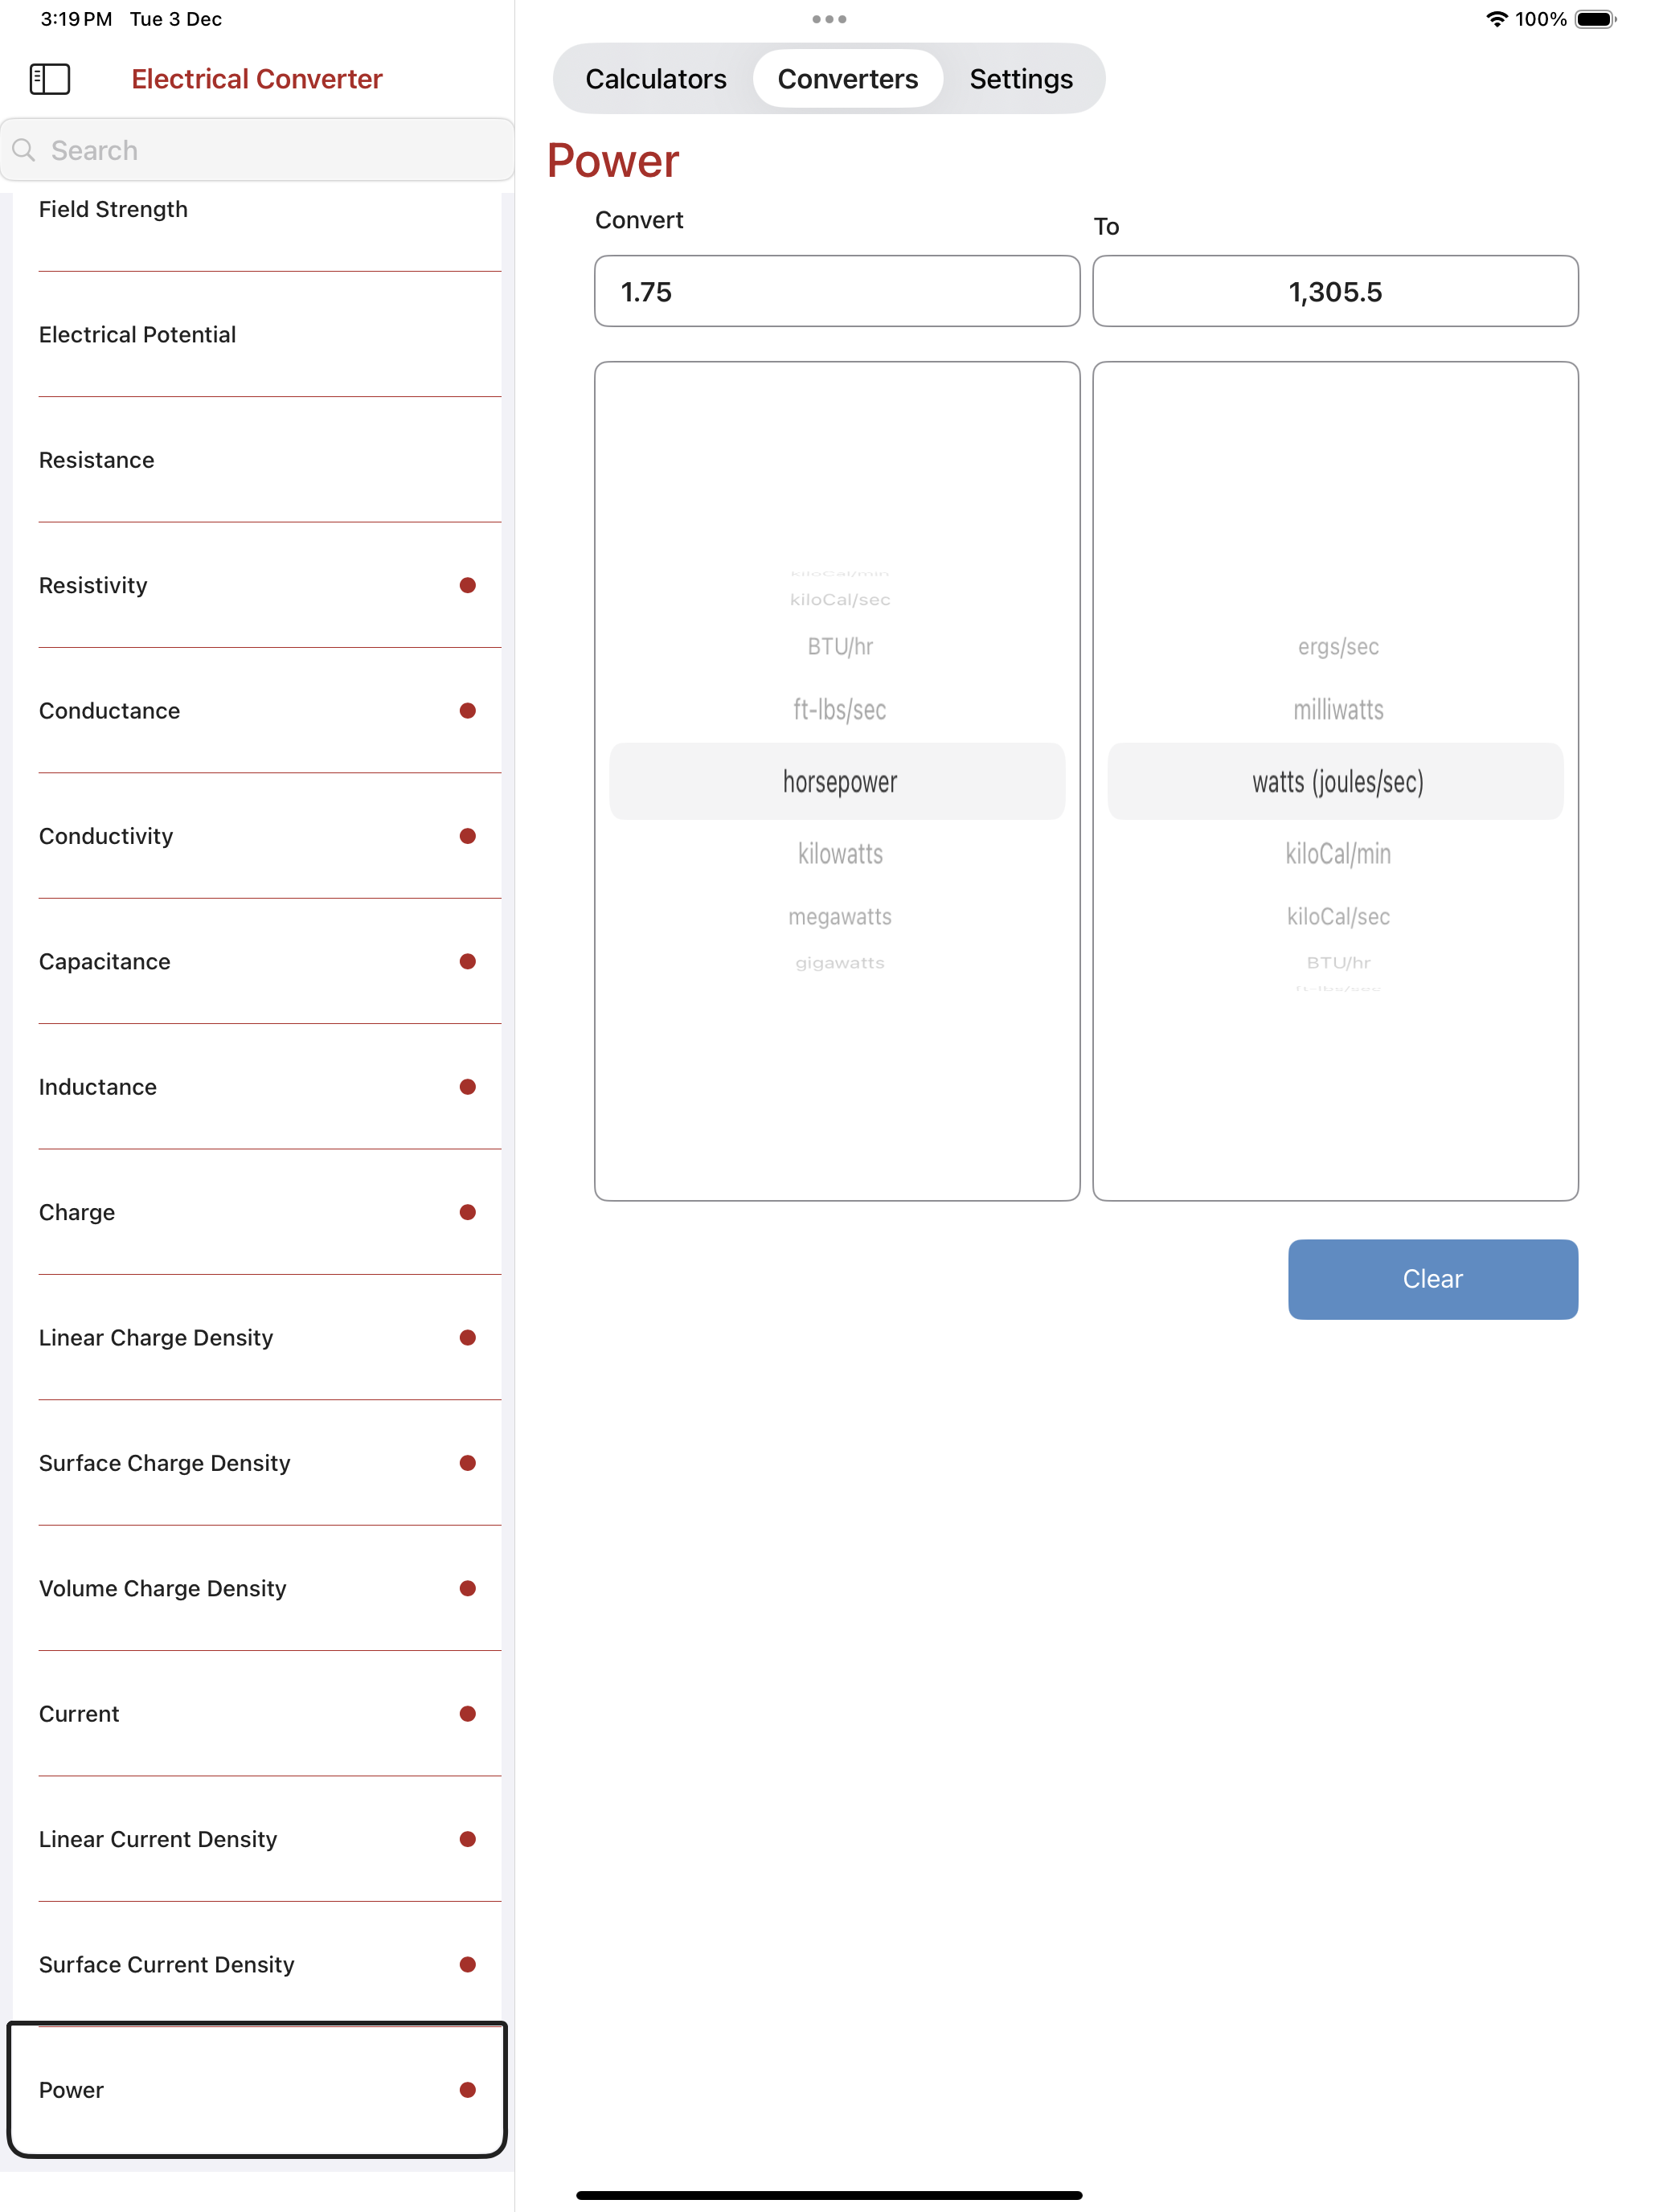This screenshot has width=1659, height=2212.
Task: Select the result field showing 1,305.5
Action: 1335,291
